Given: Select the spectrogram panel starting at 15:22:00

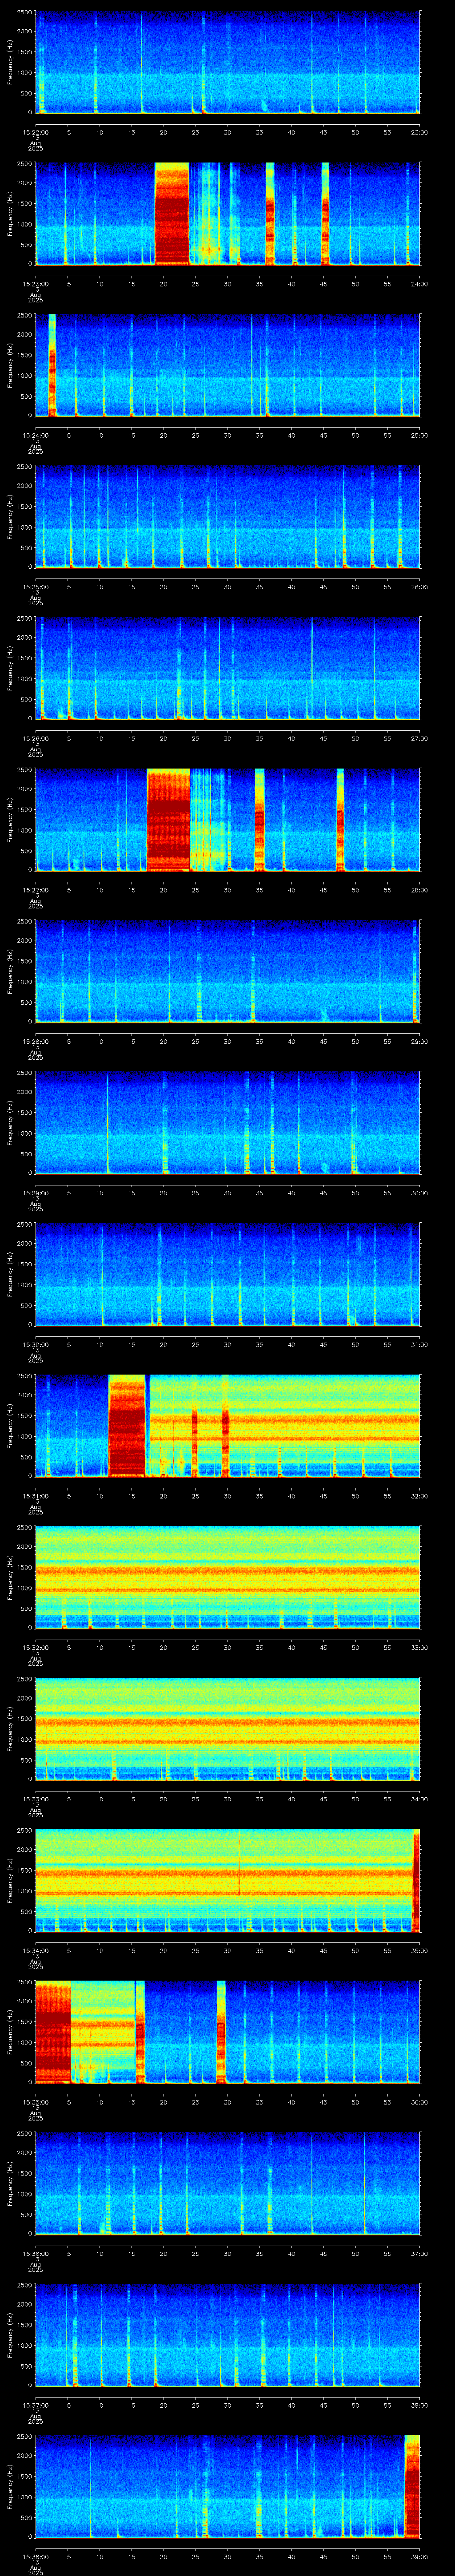Looking at the screenshot, I should point(228,62).
